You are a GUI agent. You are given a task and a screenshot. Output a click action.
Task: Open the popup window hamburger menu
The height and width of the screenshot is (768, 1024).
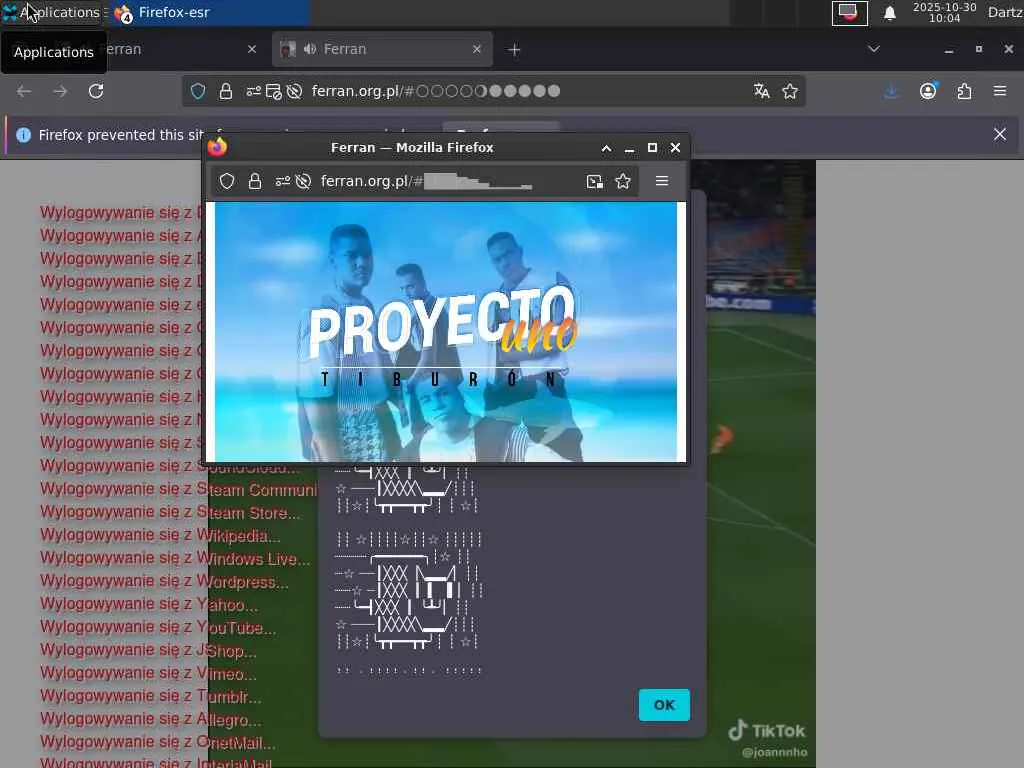[x=662, y=181]
